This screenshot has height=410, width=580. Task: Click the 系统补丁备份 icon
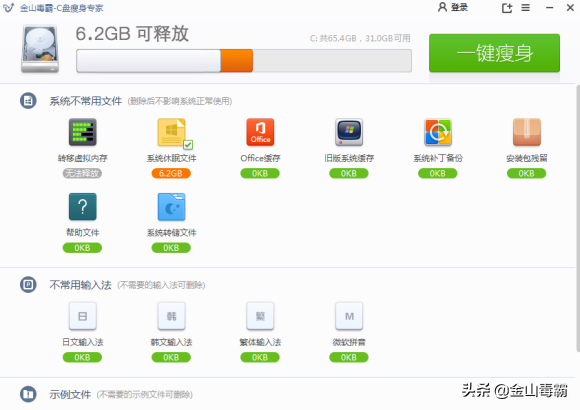pos(438,132)
